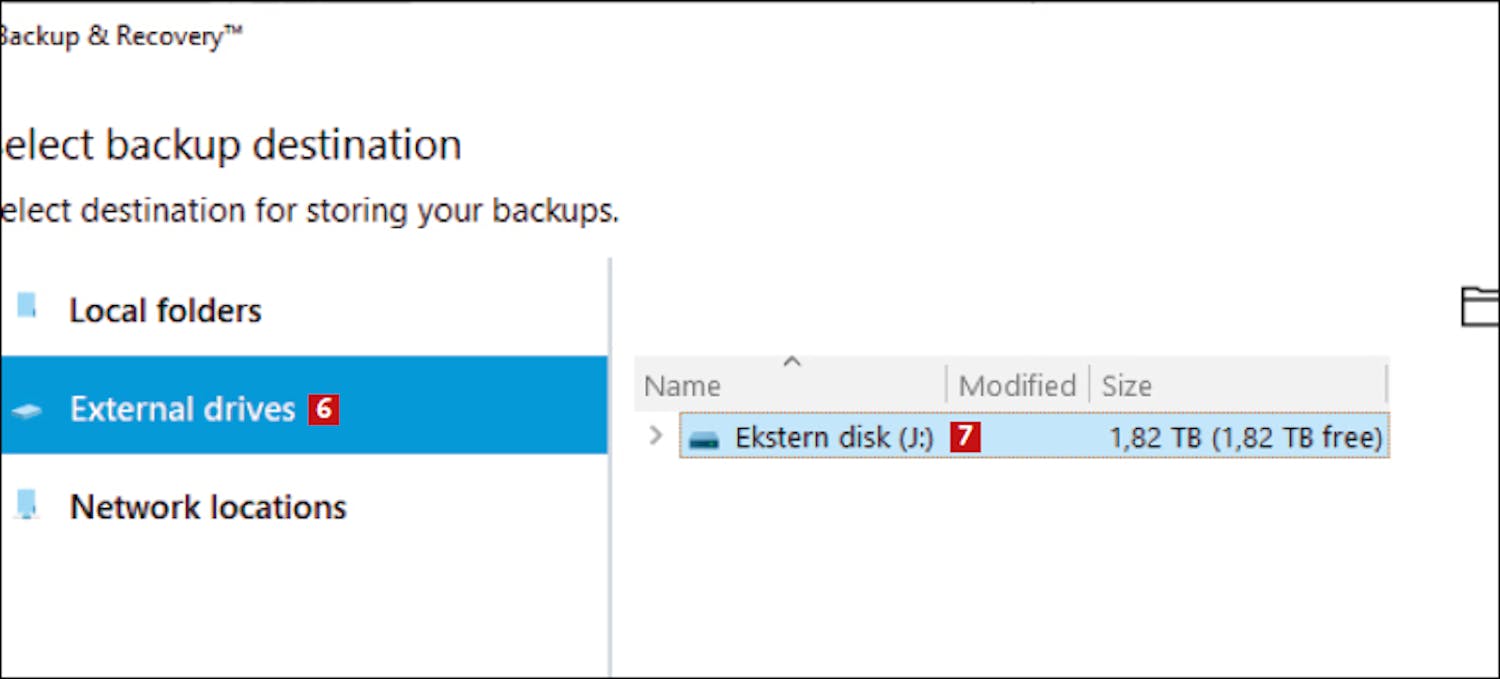Choose the External drives label

pyautogui.click(x=183, y=409)
